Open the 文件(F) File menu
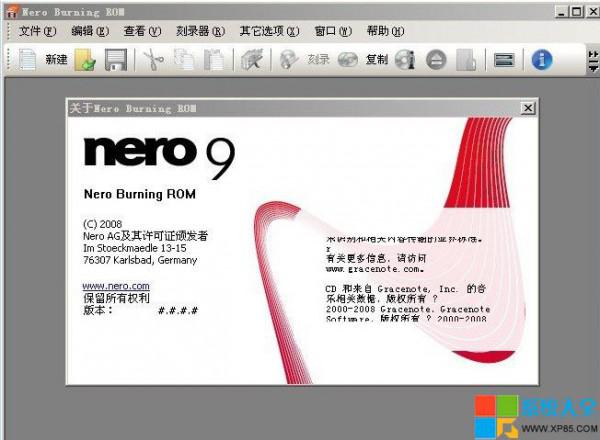The height and width of the screenshot is (440, 600). [x=36, y=31]
